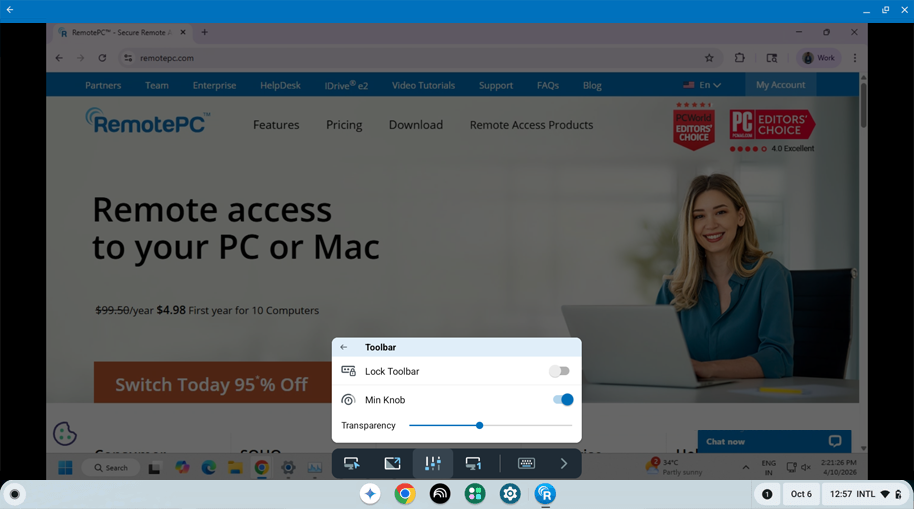Click the Min Knob icon

tap(348, 400)
